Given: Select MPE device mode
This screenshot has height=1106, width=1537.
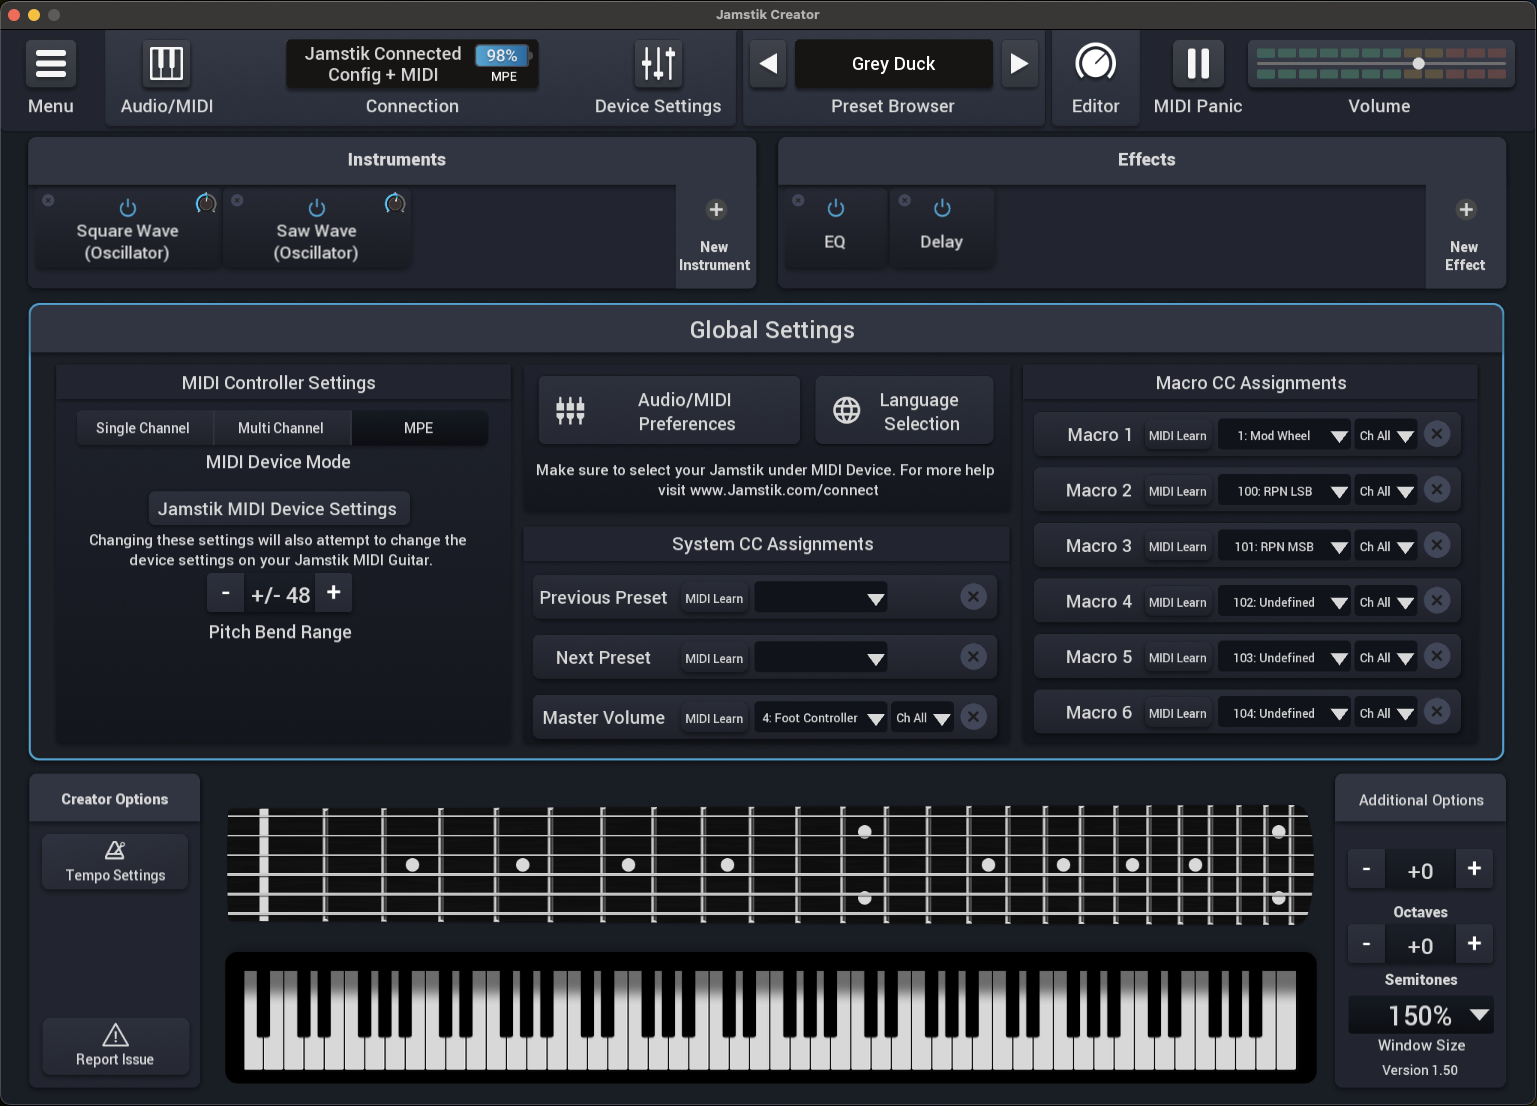Looking at the screenshot, I should (419, 428).
